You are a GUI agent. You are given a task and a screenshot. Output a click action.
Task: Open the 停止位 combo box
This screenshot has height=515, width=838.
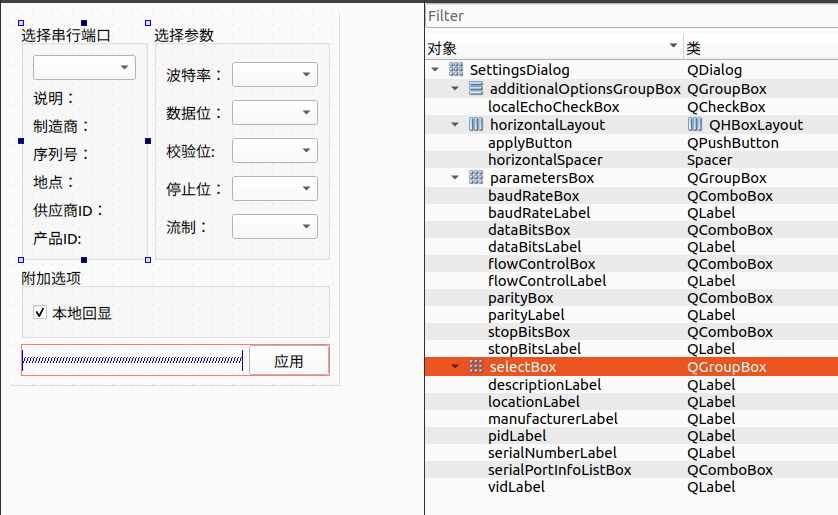275,189
